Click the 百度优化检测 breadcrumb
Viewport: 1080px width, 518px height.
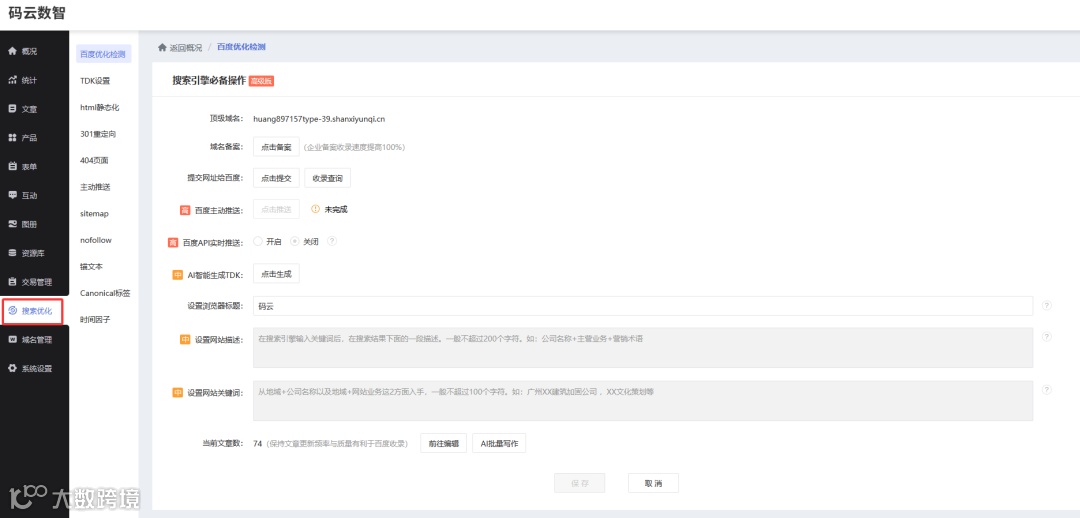tap(241, 47)
